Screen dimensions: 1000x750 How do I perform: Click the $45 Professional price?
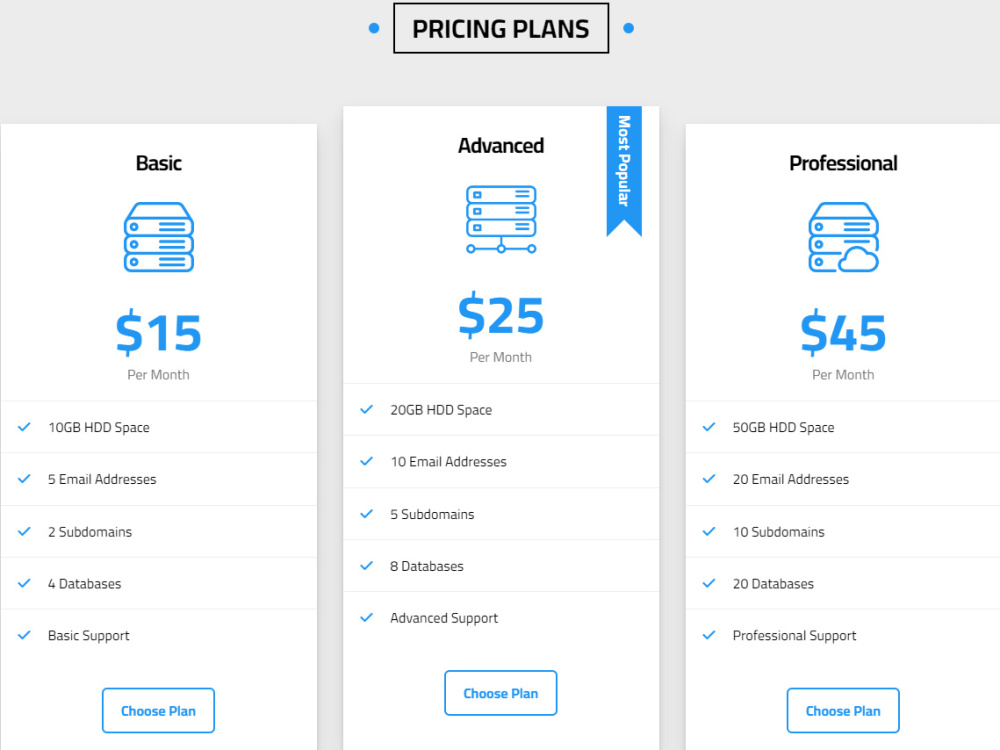[x=843, y=332]
